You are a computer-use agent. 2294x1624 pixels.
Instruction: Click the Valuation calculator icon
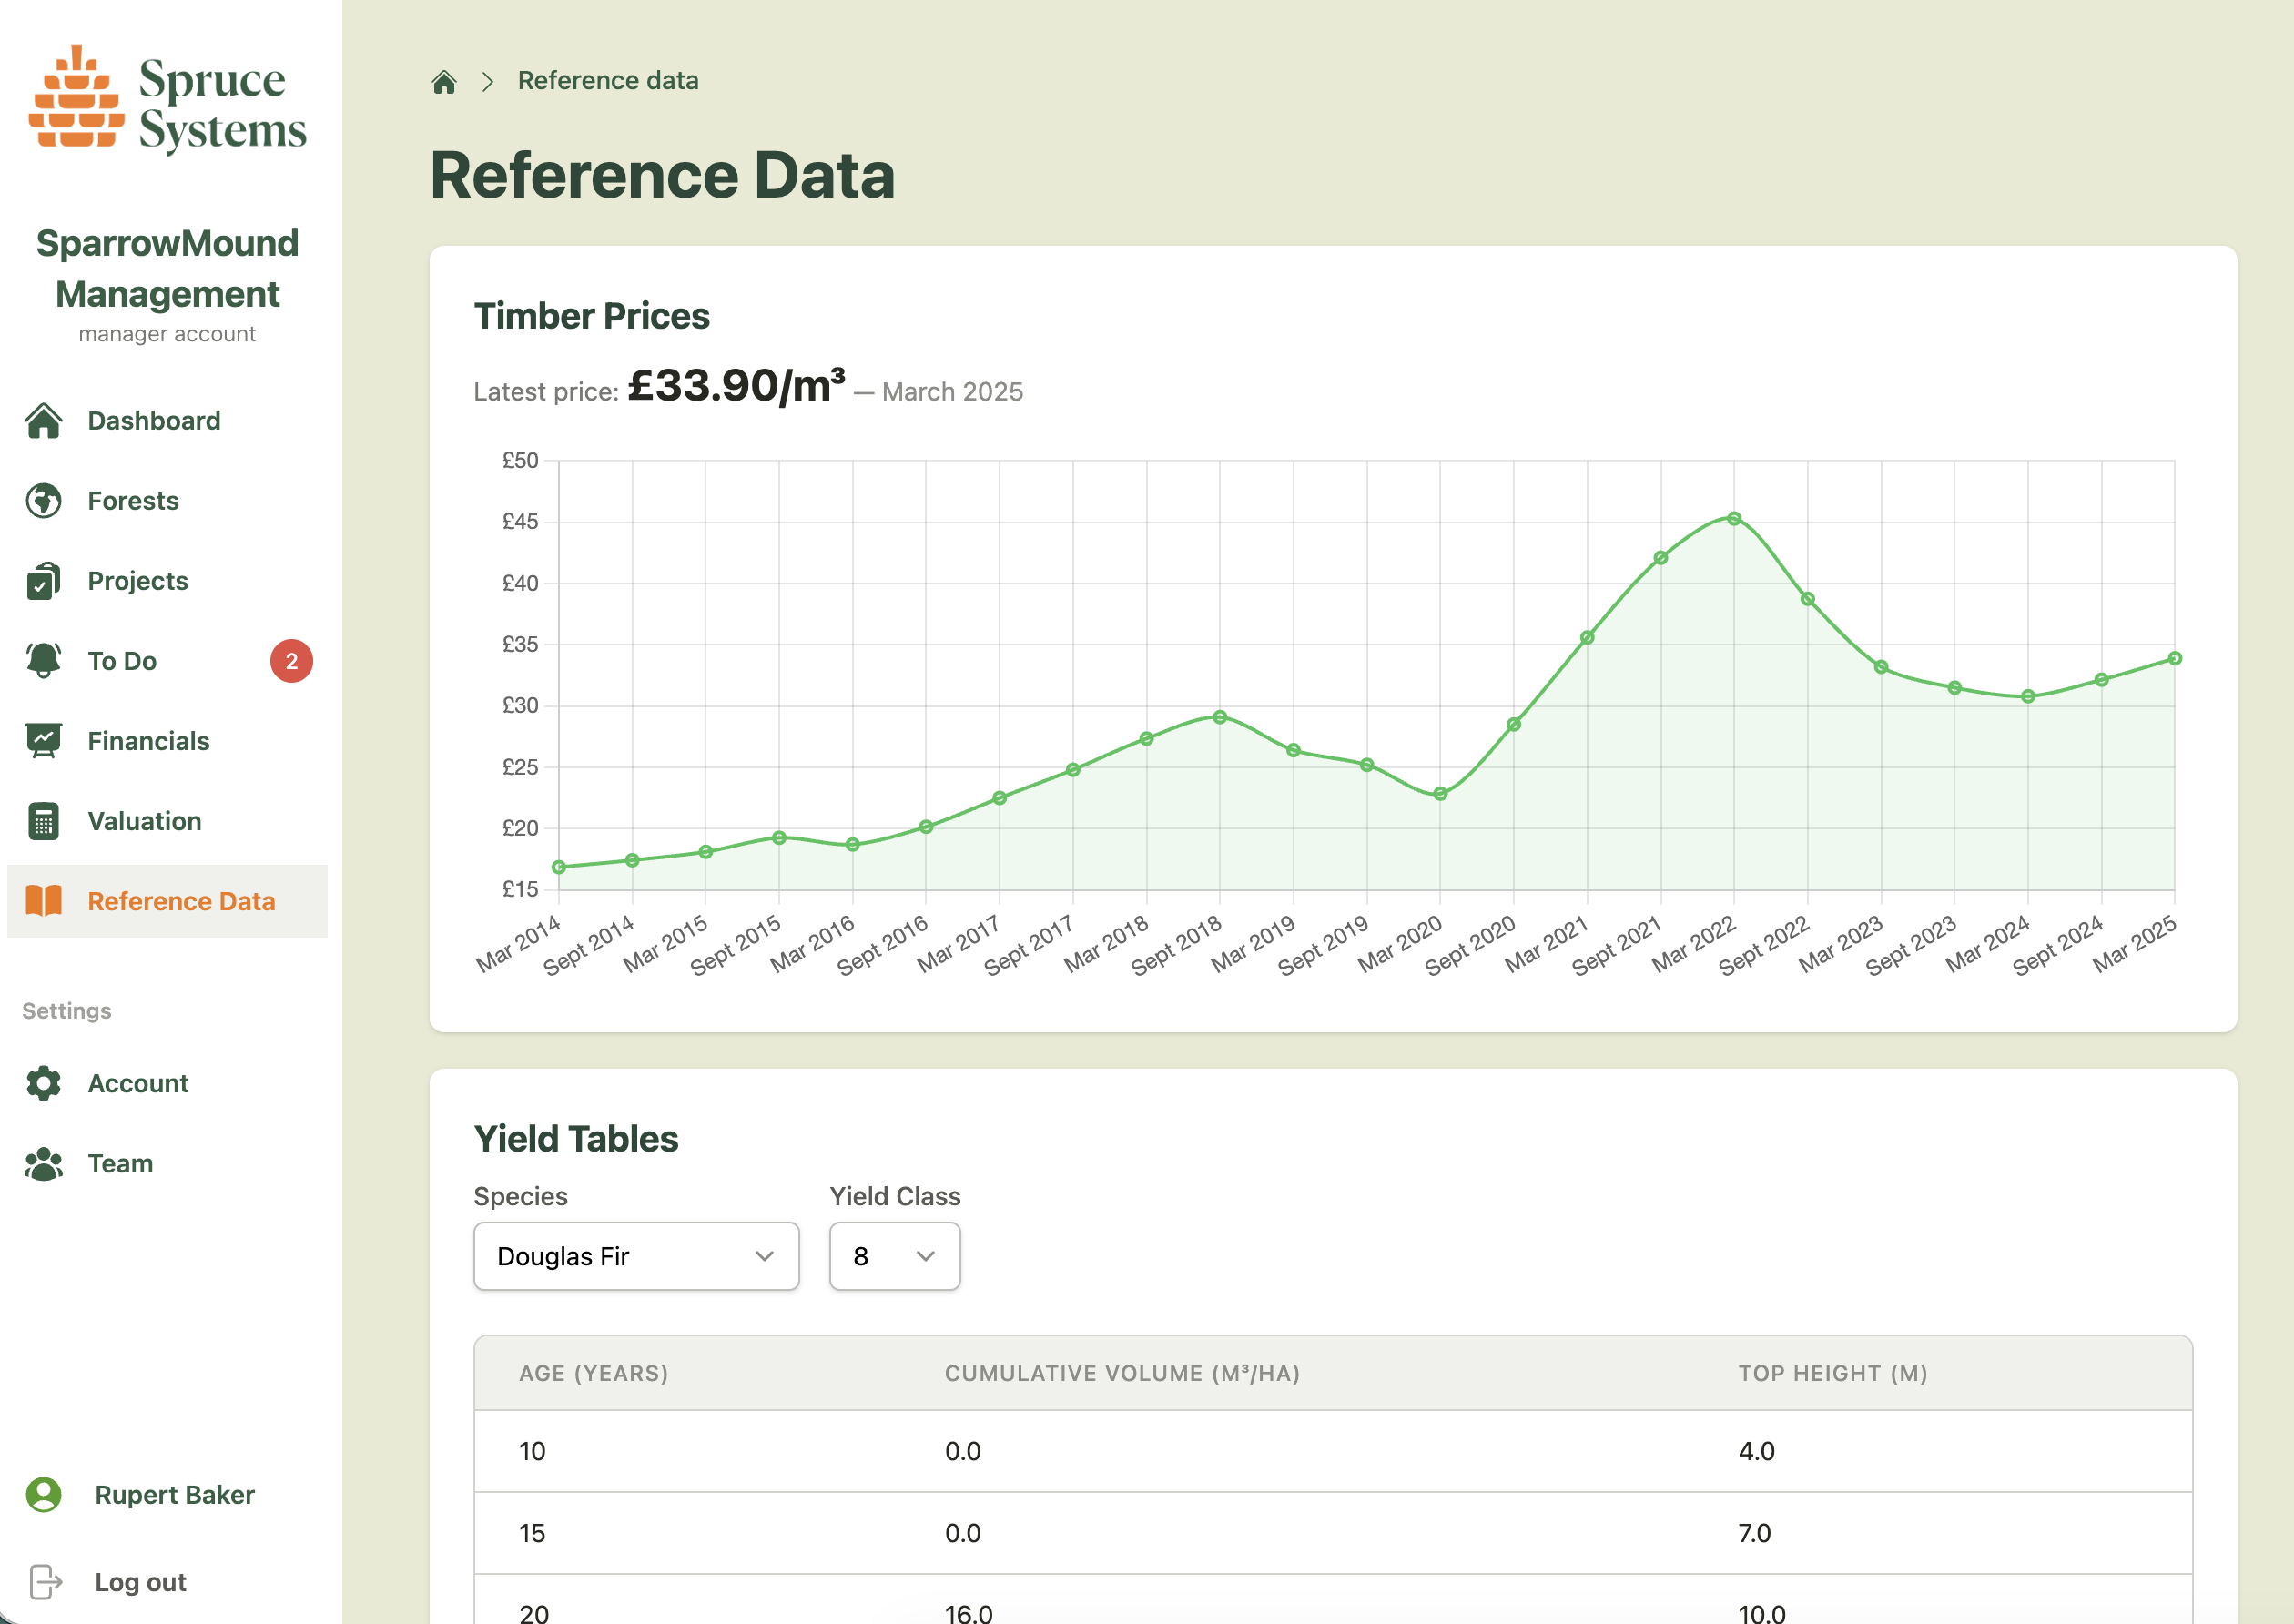(44, 821)
